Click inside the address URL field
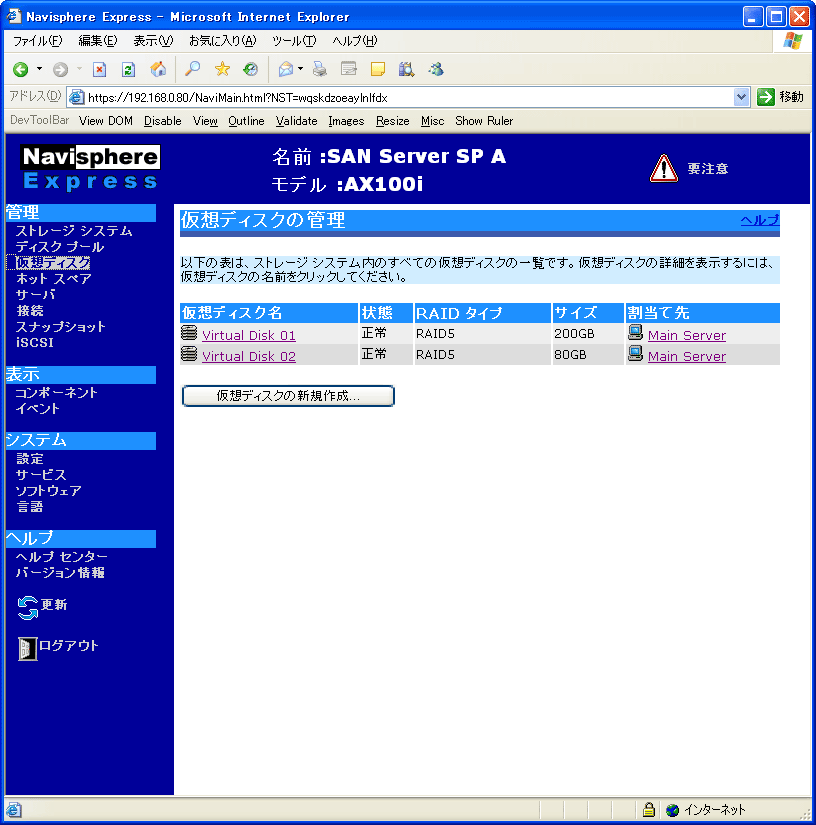This screenshot has width=816, height=825. pos(400,97)
